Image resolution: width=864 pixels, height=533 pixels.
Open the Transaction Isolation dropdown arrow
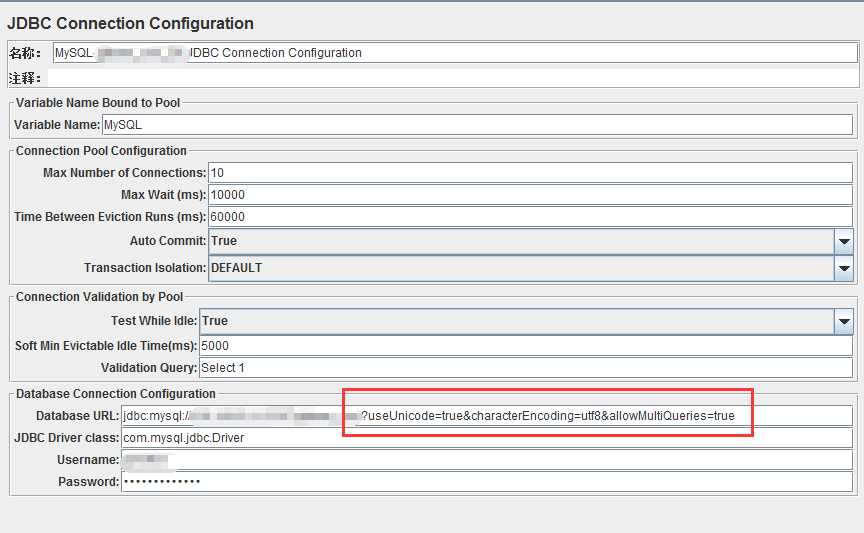844,268
